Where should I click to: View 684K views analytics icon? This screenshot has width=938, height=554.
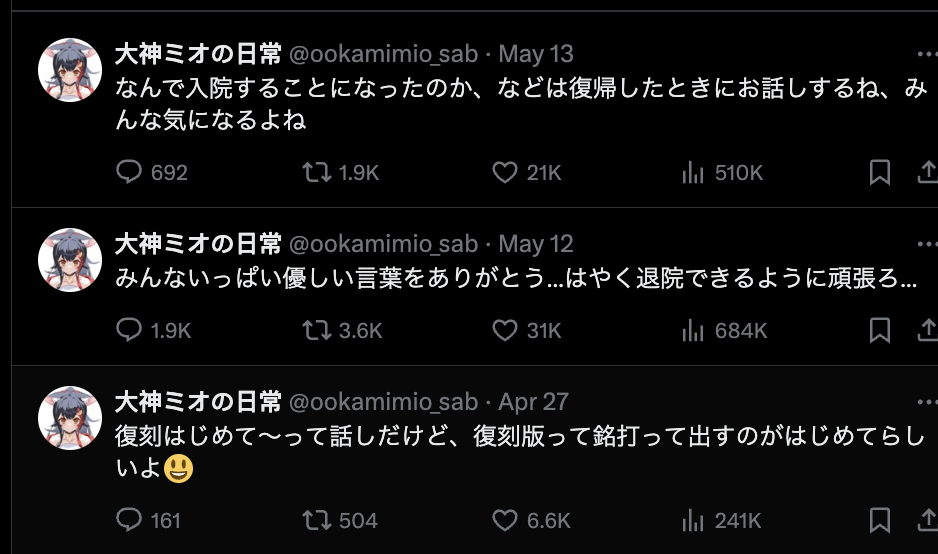click(x=693, y=330)
